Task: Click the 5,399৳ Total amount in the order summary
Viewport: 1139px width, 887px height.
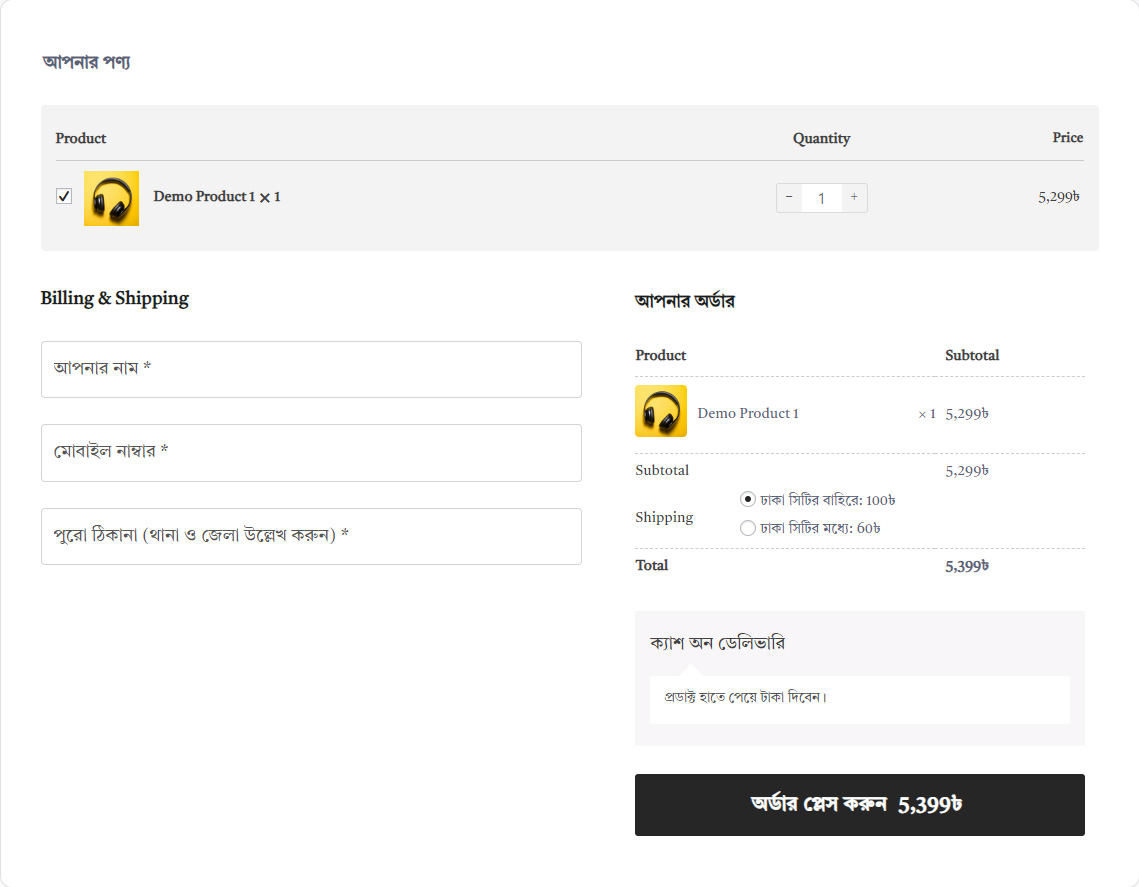Action: tap(966, 566)
